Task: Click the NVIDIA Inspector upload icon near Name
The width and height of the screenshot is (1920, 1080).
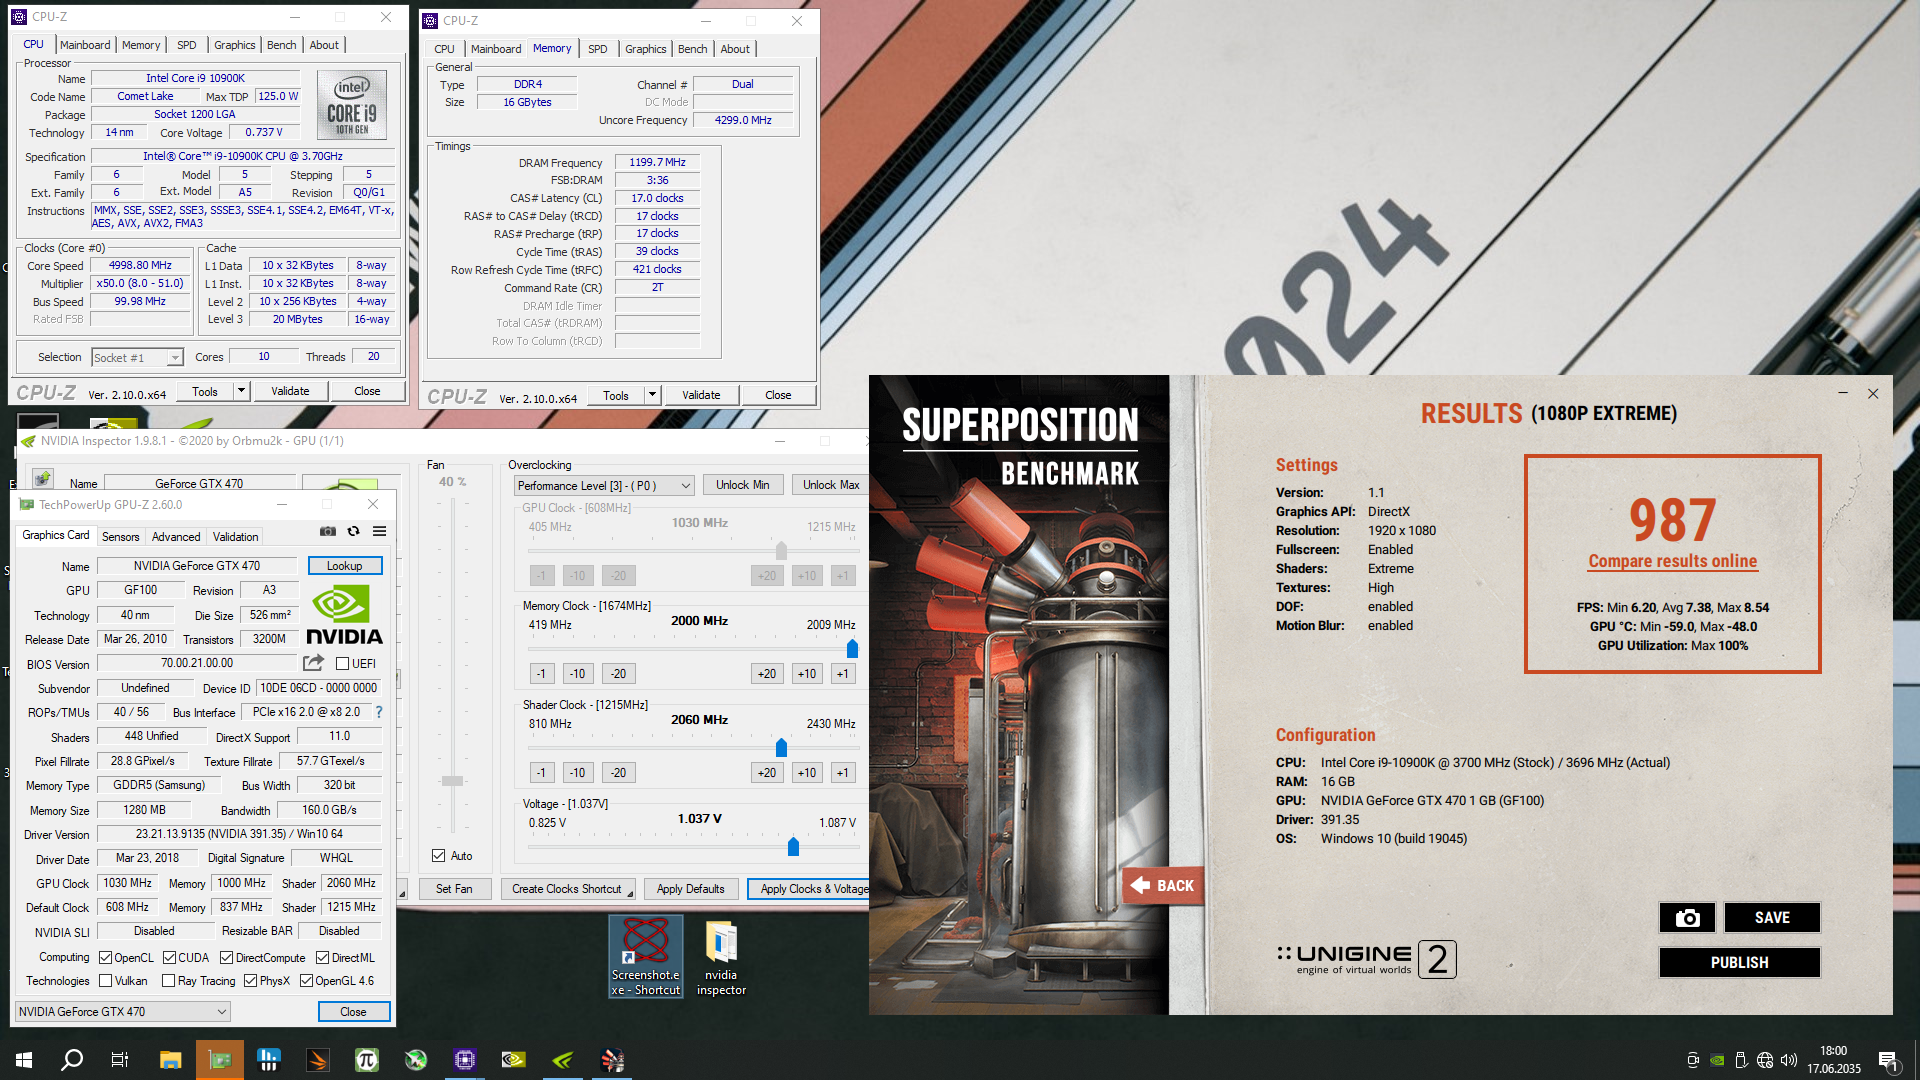Action: click(x=43, y=479)
